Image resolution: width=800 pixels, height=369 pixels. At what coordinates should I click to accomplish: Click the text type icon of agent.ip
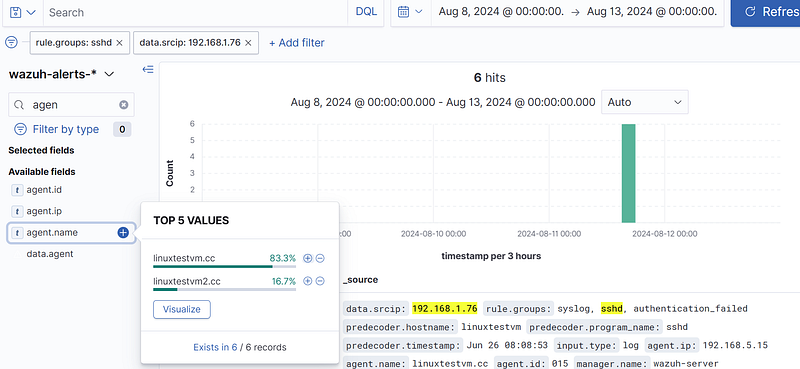click(x=17, y=211)
